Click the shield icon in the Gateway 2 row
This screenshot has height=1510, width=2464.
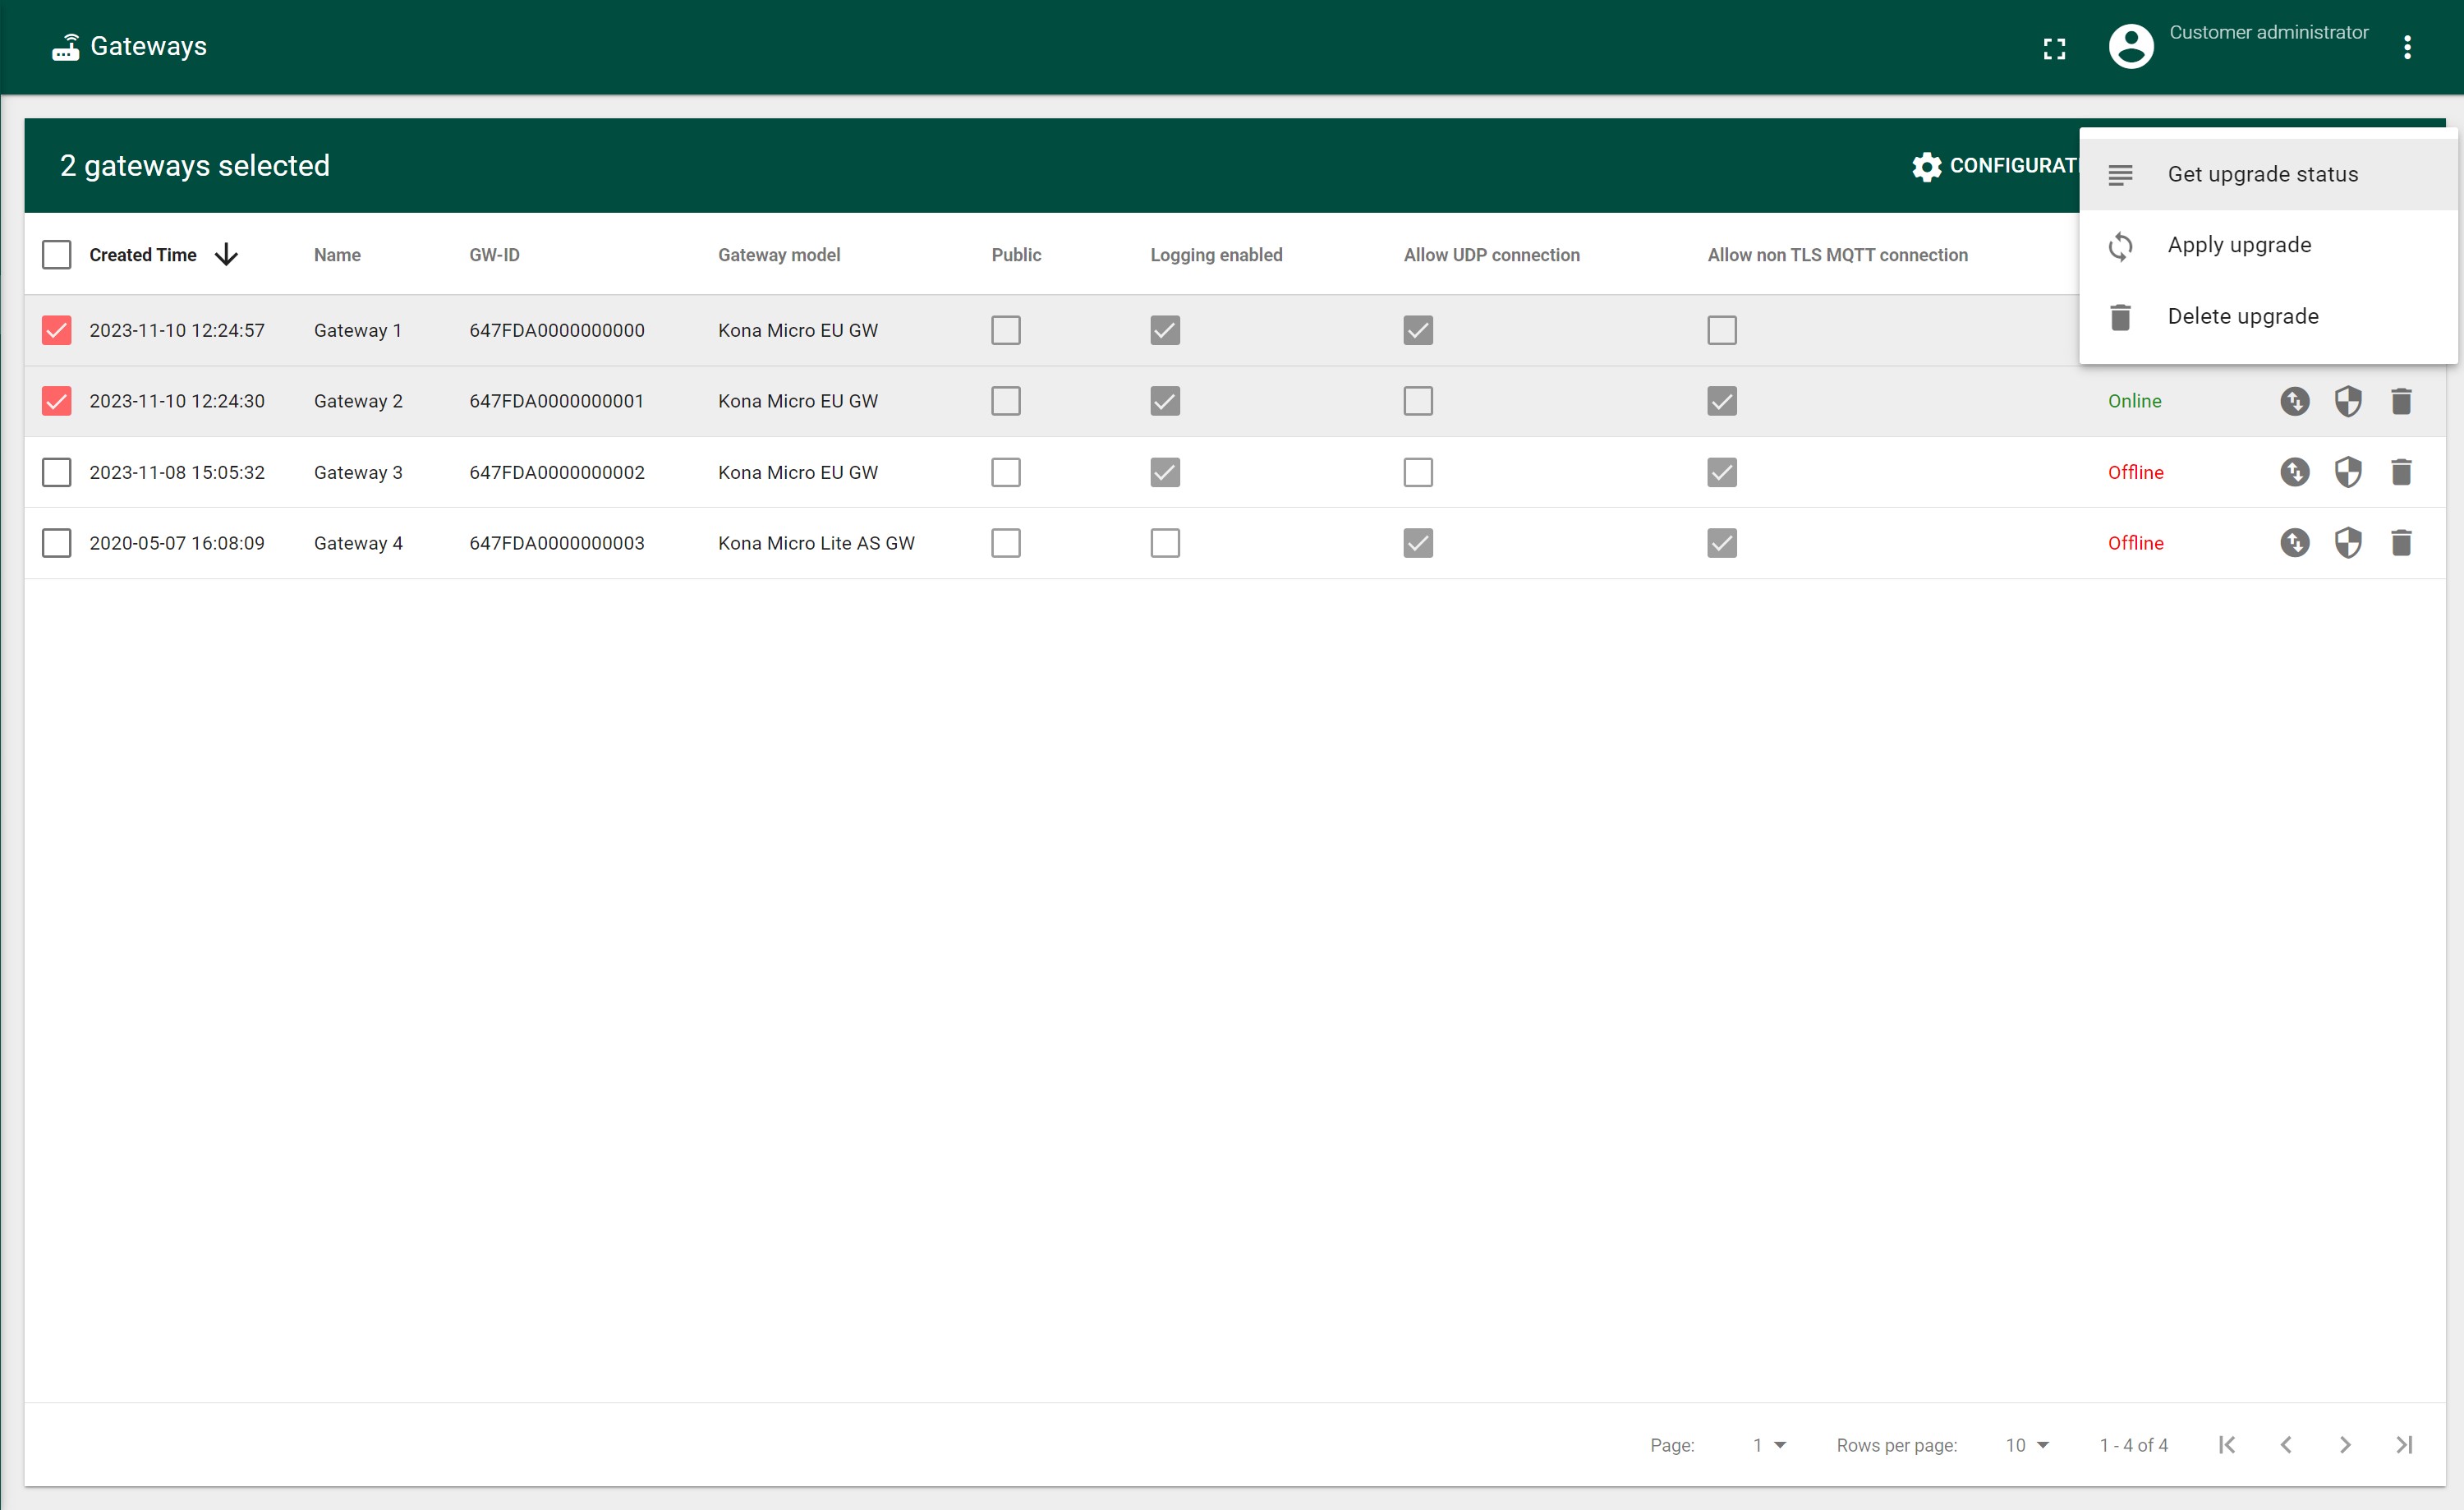click(2347, 401)
